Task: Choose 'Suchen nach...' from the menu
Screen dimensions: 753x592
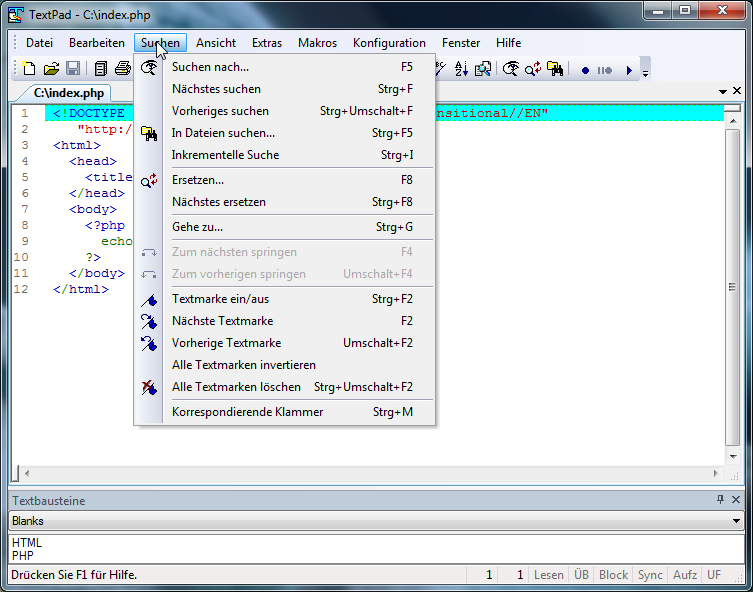Action: (284, 67)
